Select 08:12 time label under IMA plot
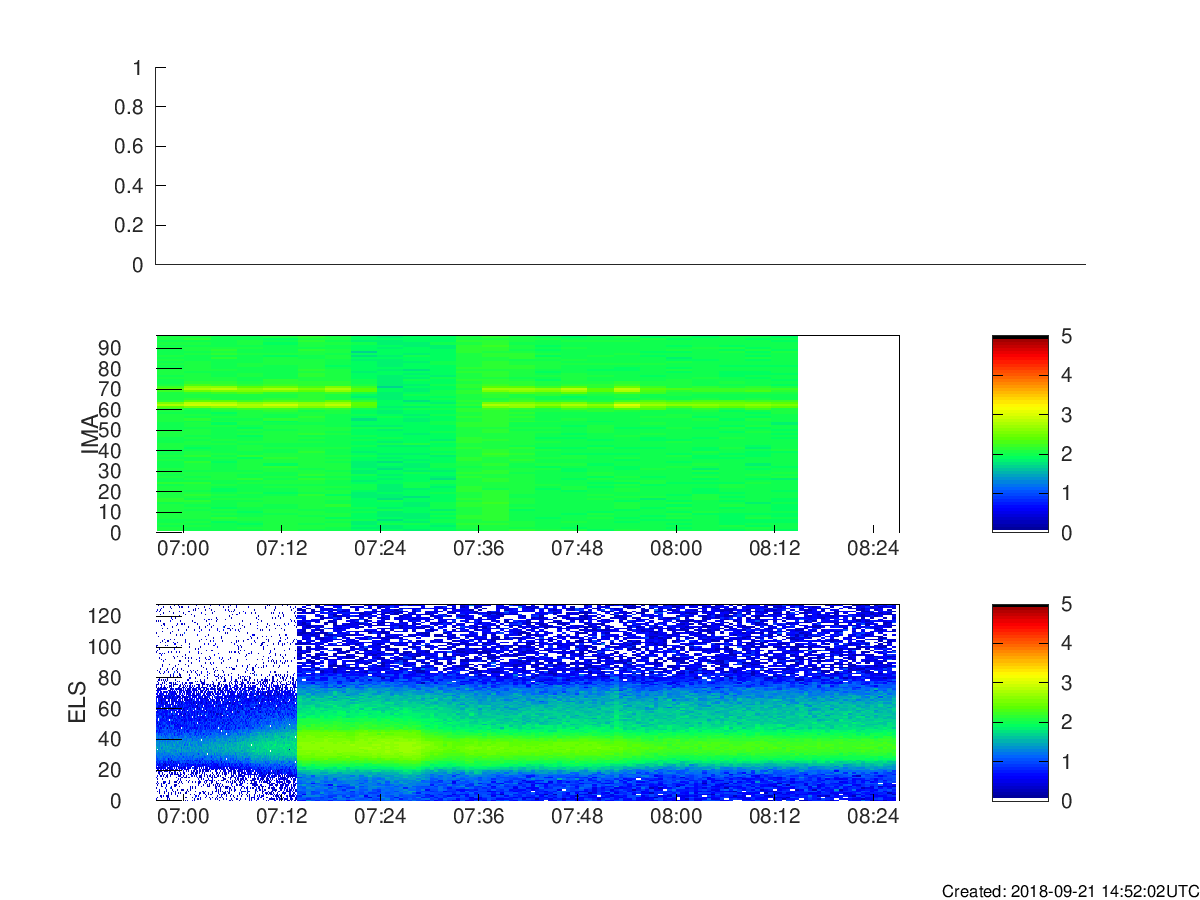 click(x=775, y=549)
